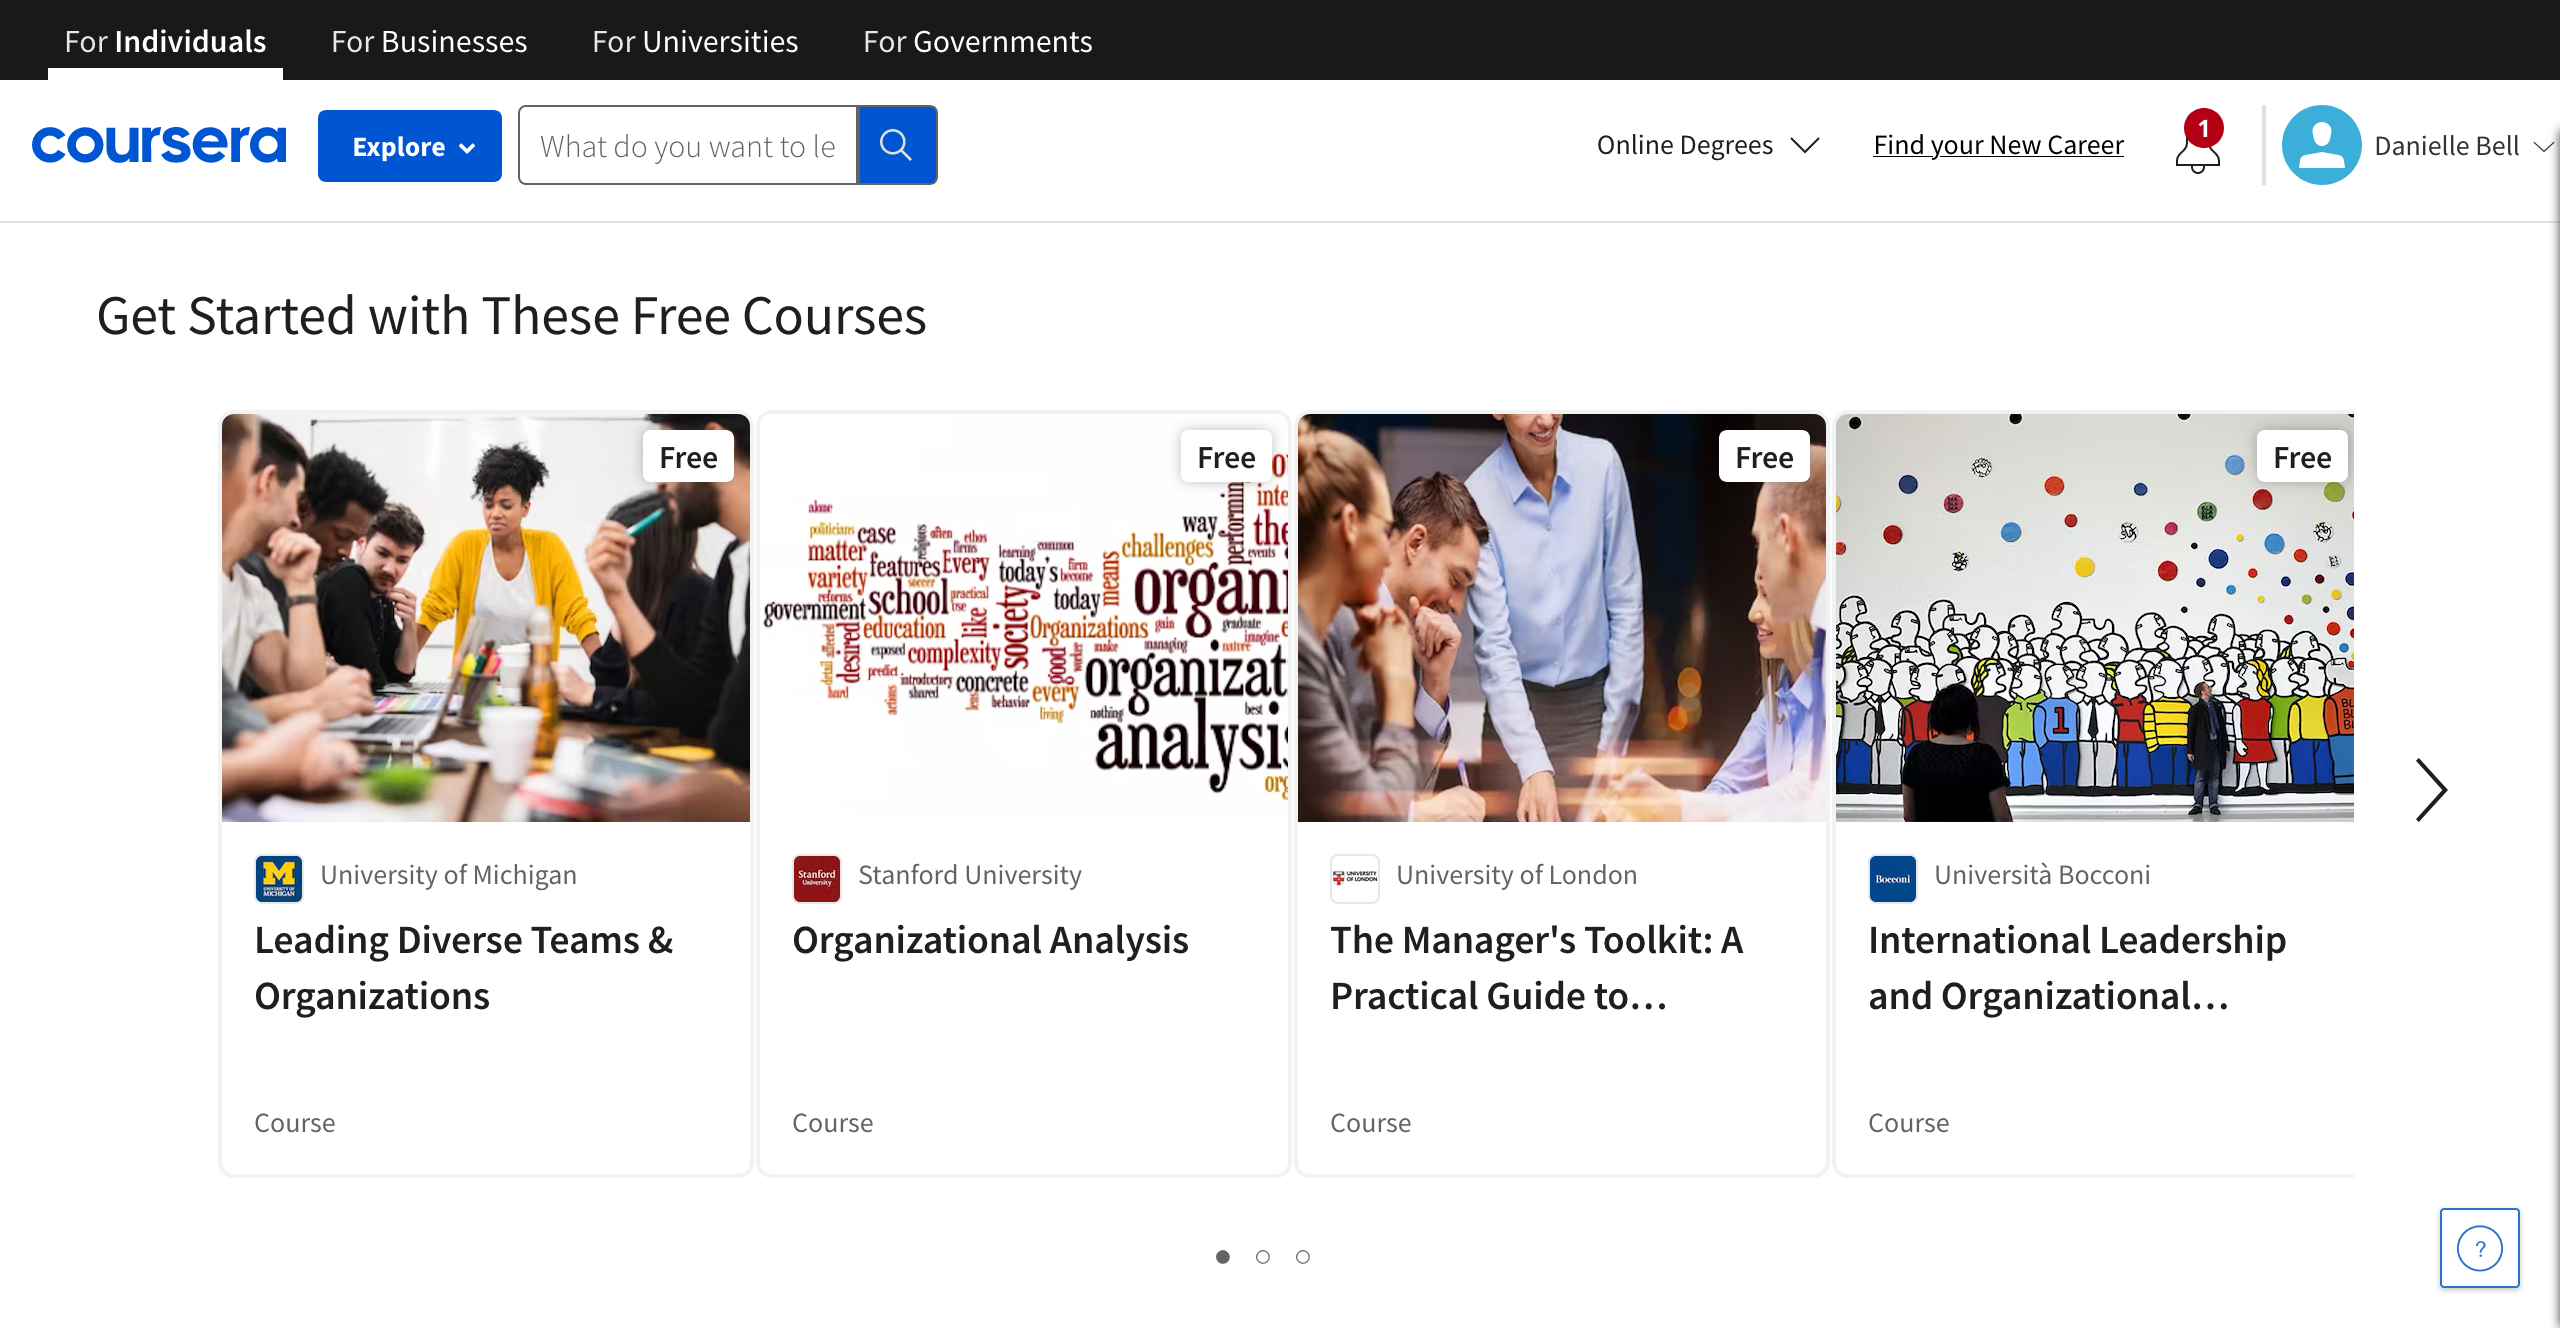
Task: Click the Università Bocconi logo
Action: [x=1892, y=878]
